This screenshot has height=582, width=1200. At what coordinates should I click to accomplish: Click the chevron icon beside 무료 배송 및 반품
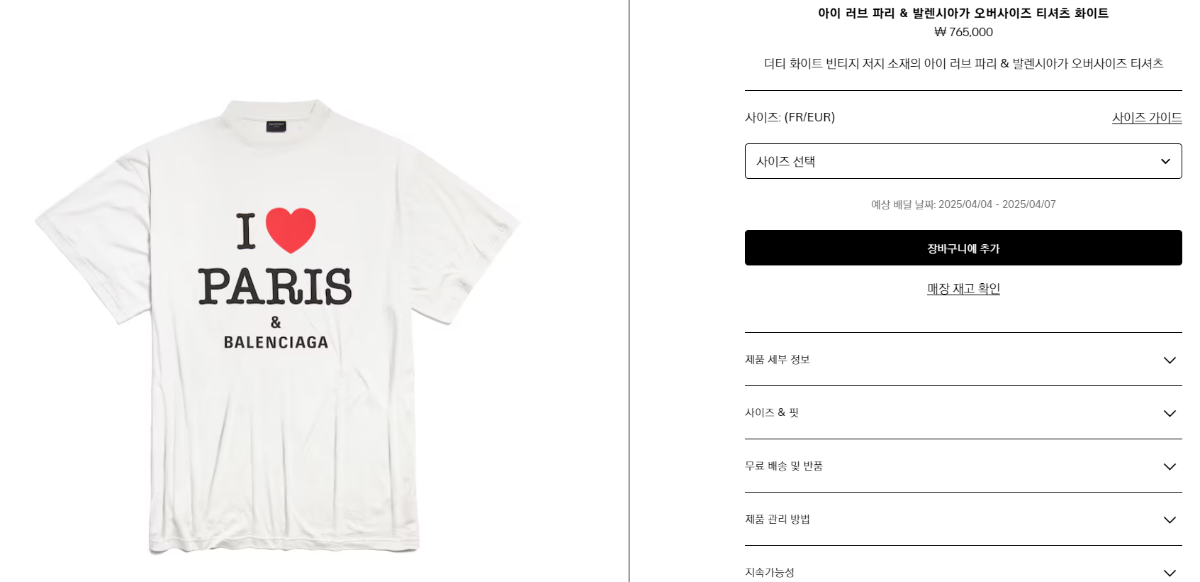click(x=1169, y=466)
